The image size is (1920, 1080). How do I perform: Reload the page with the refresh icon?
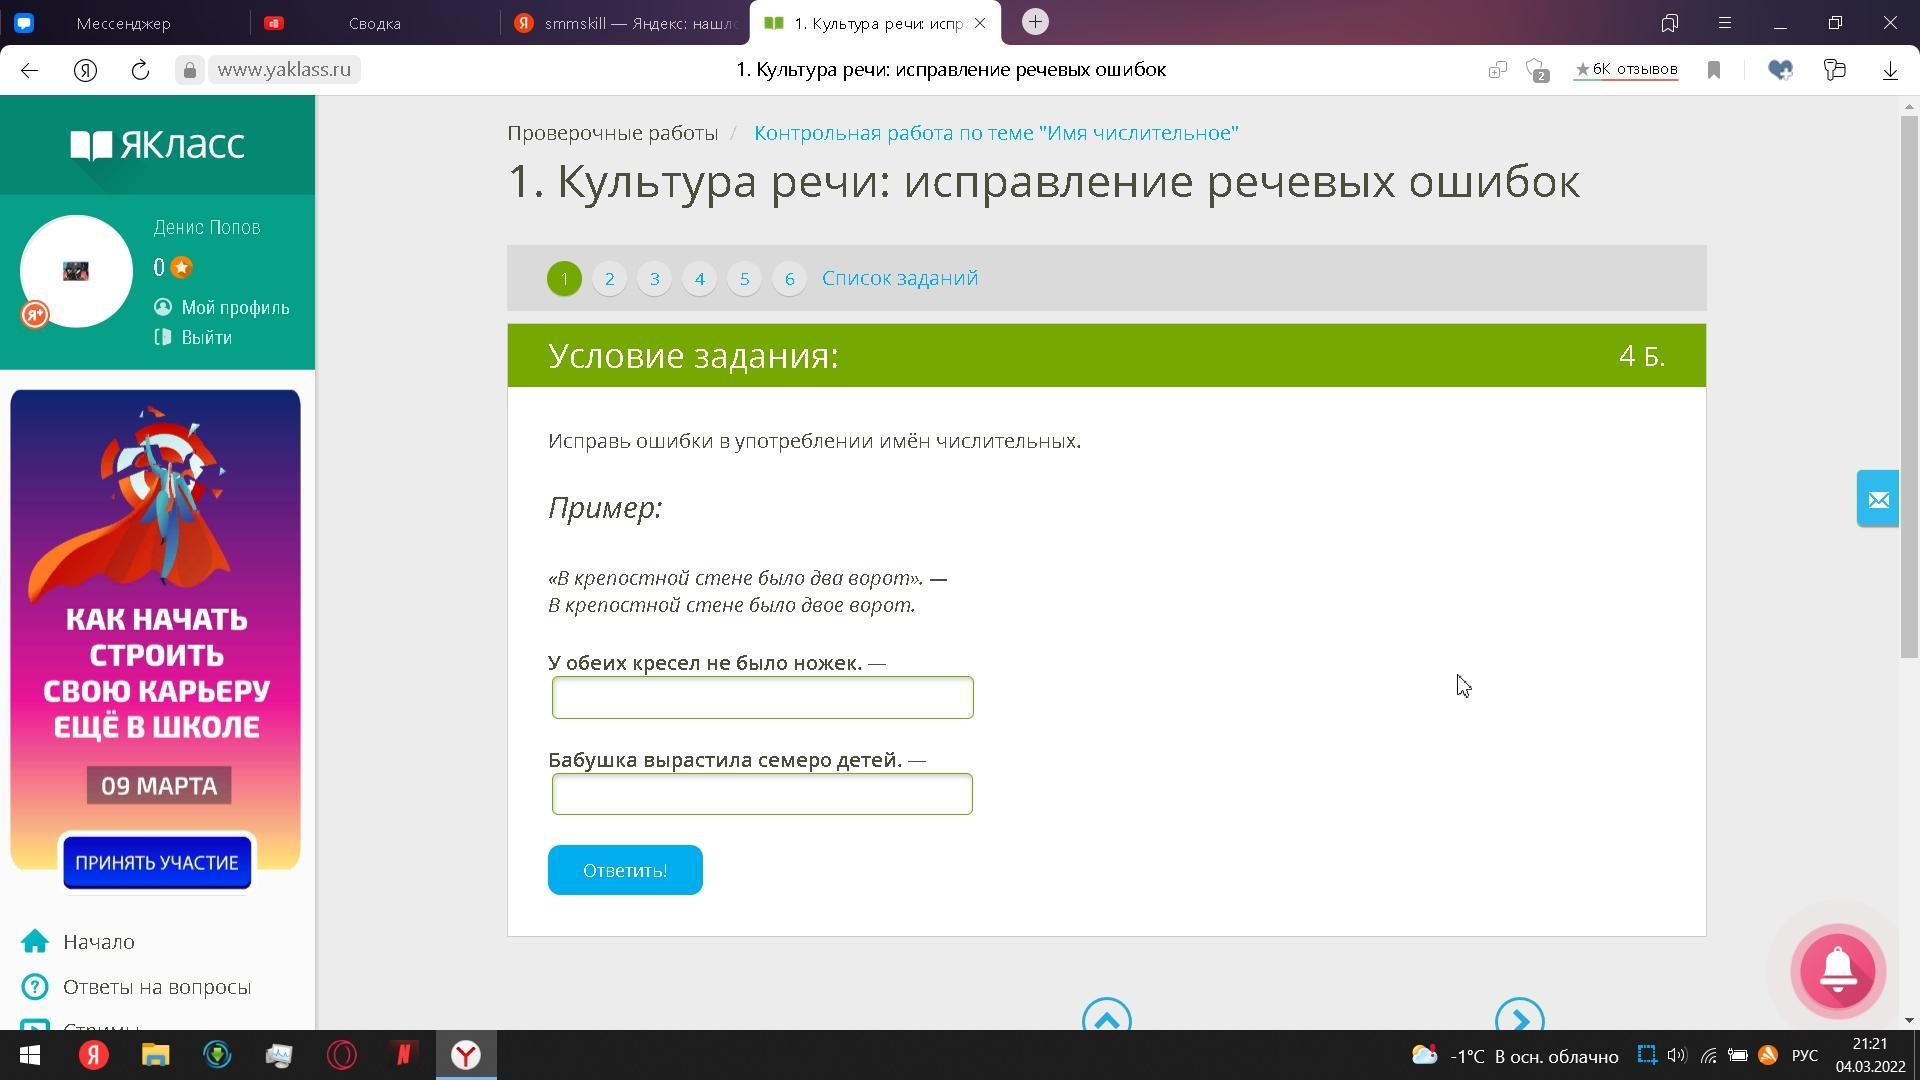click(x=140, y=70)
